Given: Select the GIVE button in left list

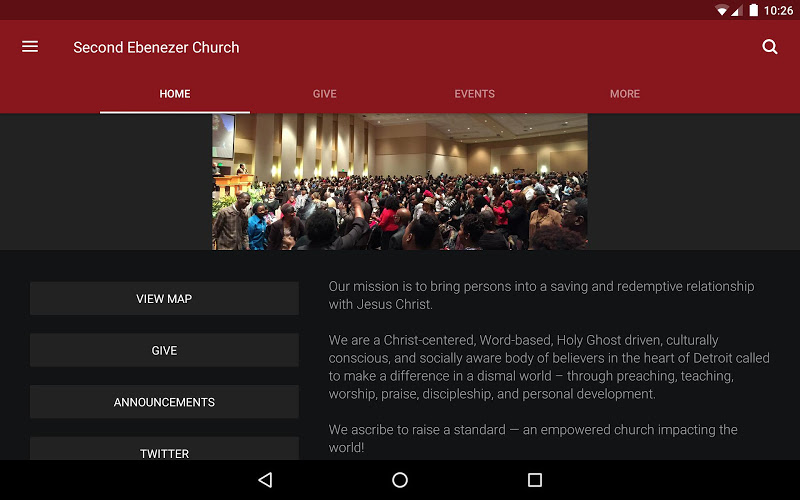Looking at the screenshot, I should coord(164,351).
